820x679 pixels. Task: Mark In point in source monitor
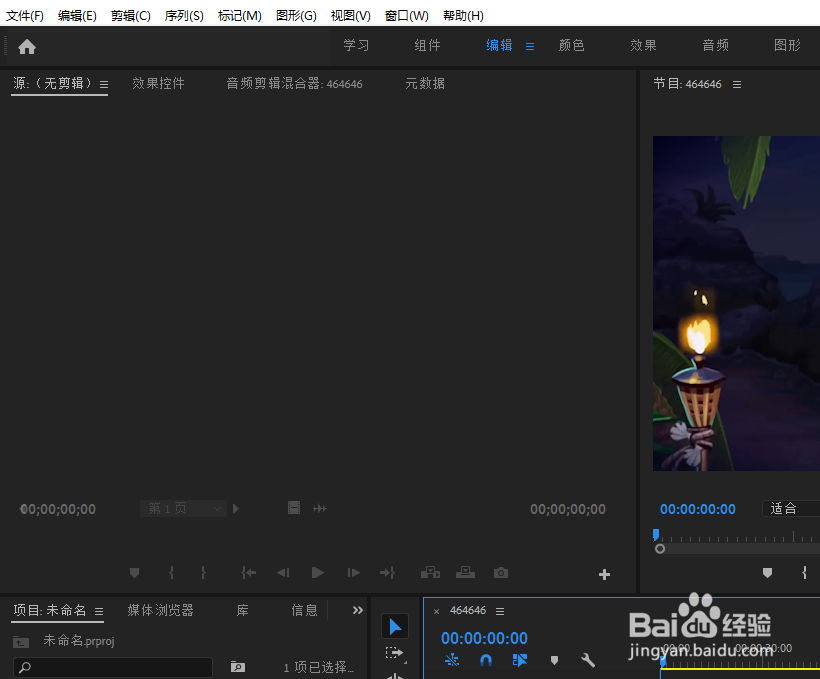(171, 573)
